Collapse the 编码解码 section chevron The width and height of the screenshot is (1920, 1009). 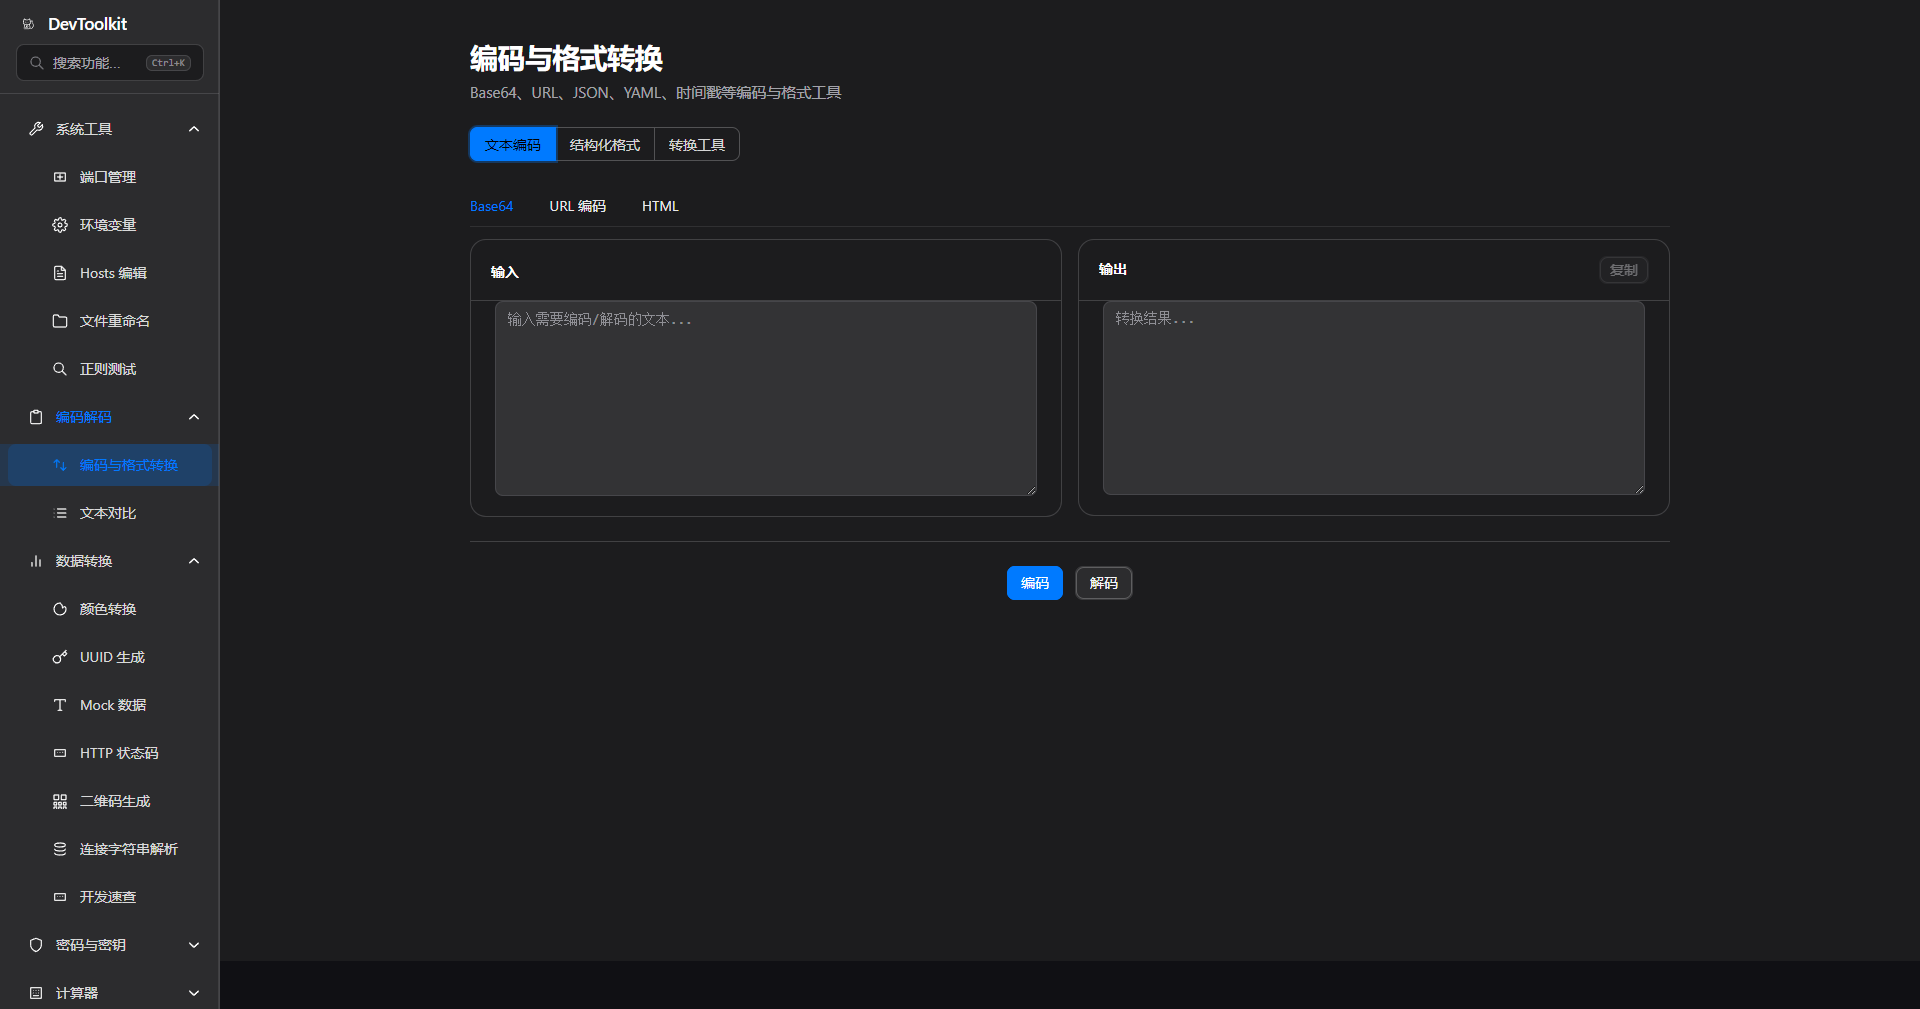[194, 417]
